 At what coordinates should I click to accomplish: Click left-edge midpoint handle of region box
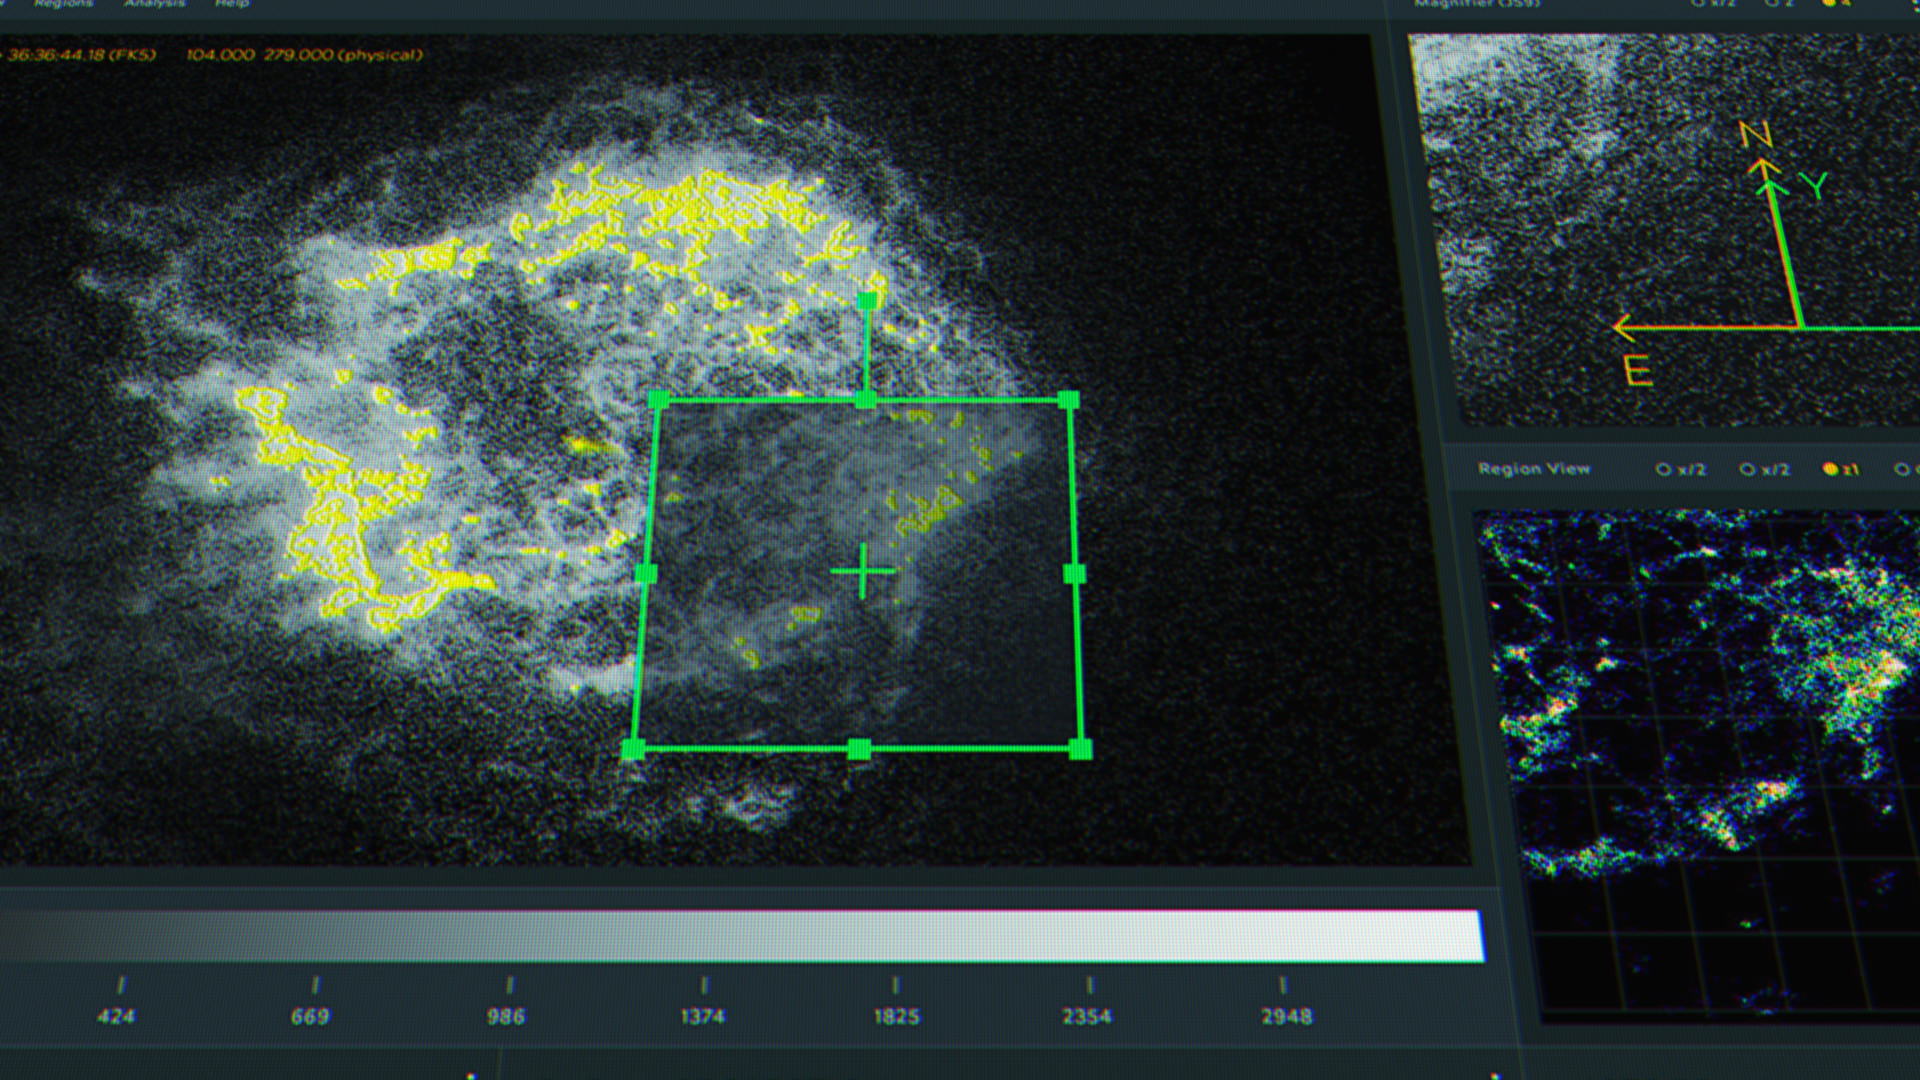[x=646, y=574]
